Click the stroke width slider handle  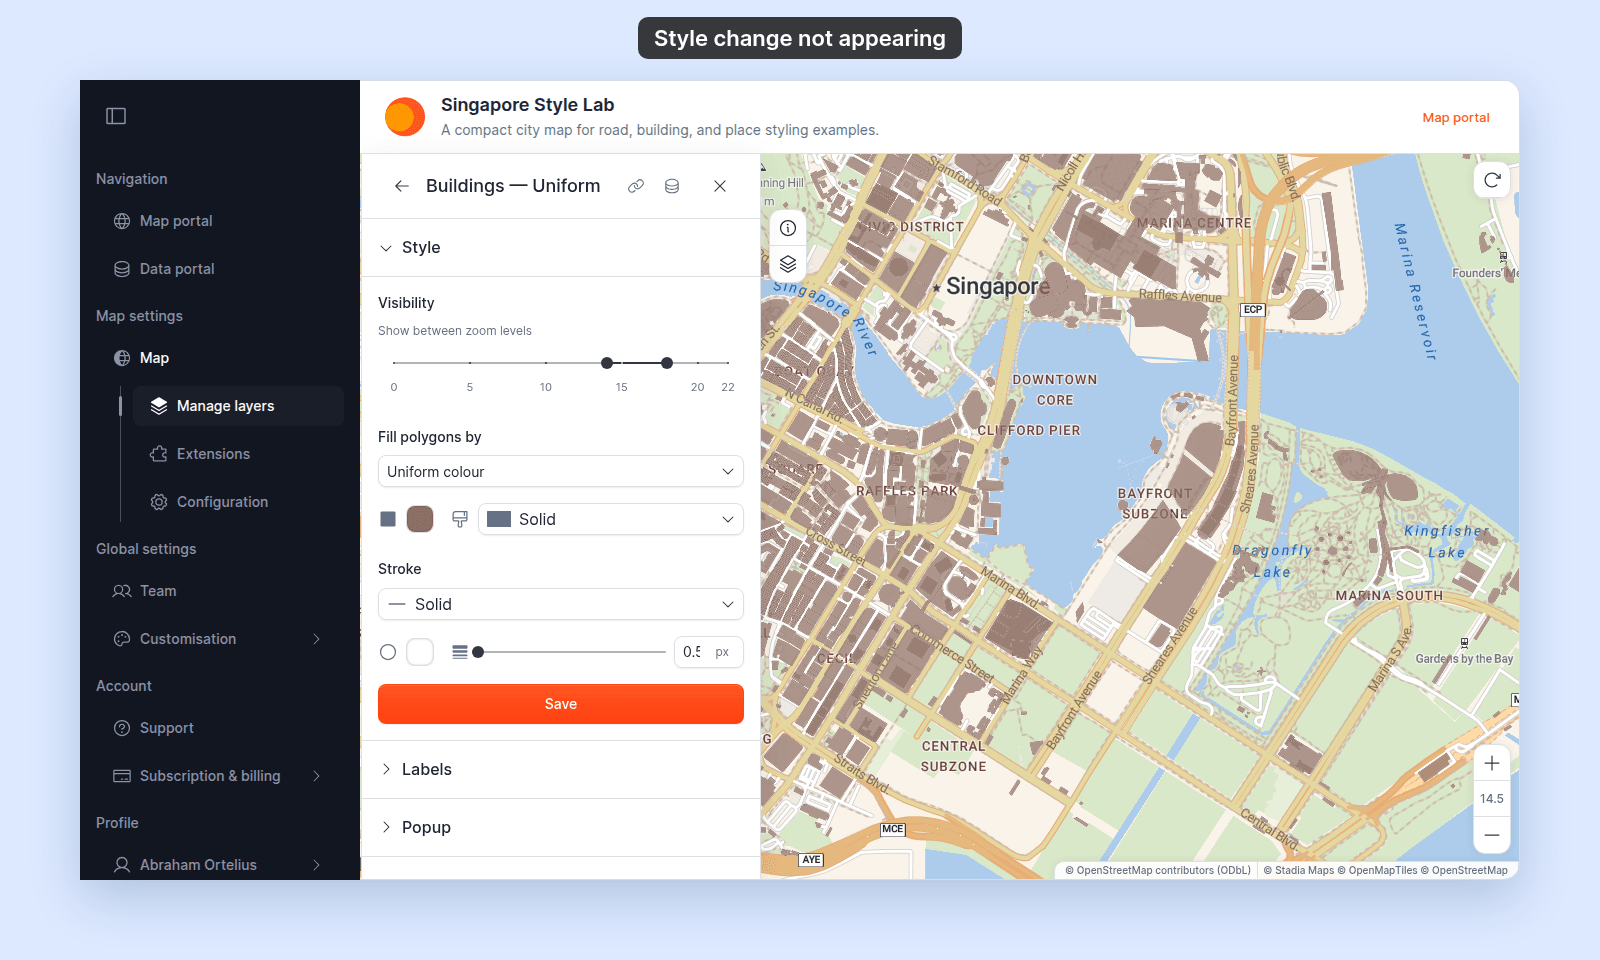[x=478, y=652]
